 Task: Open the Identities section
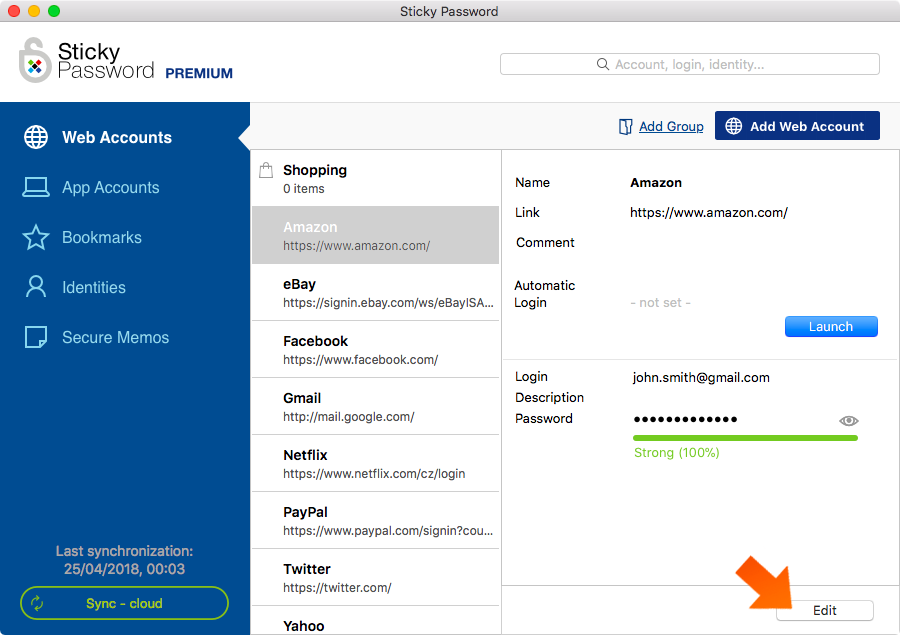point(125,287)
